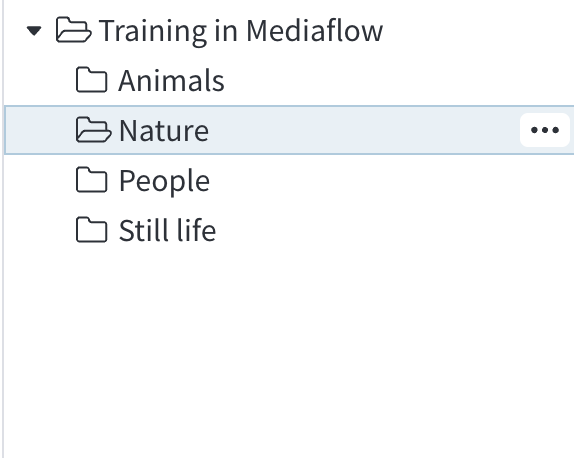574x458 pixels.
Task: Open the Nature folder three-dots menu
Action: (x=545, y=130)
